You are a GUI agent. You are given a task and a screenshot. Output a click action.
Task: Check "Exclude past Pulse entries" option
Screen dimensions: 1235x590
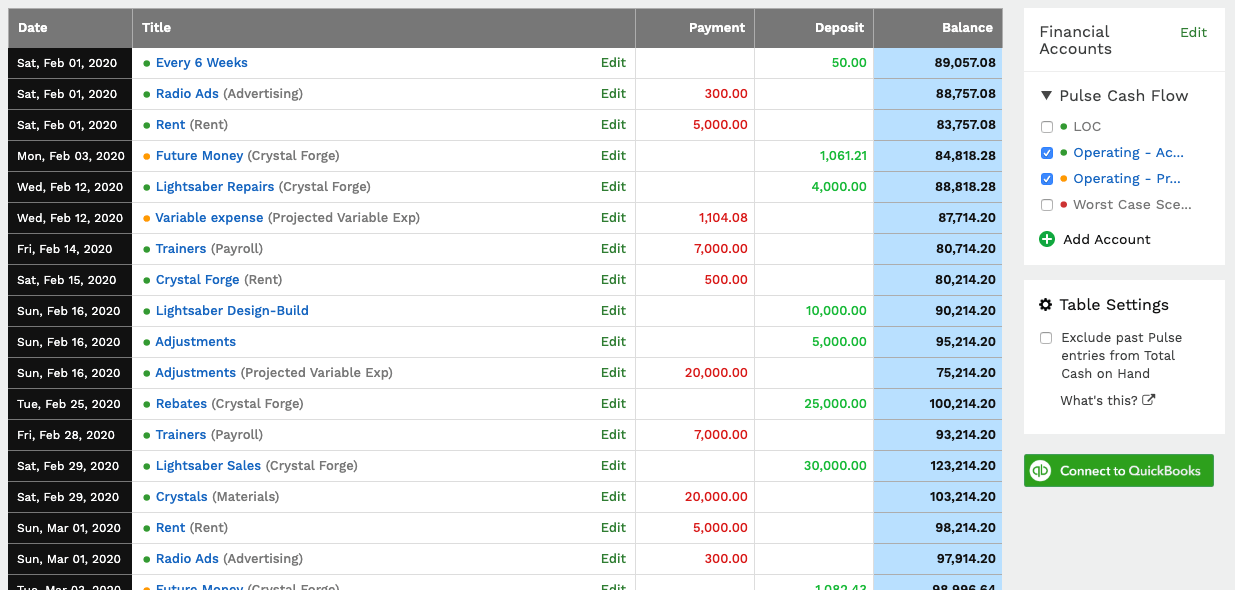[1046, 338]
